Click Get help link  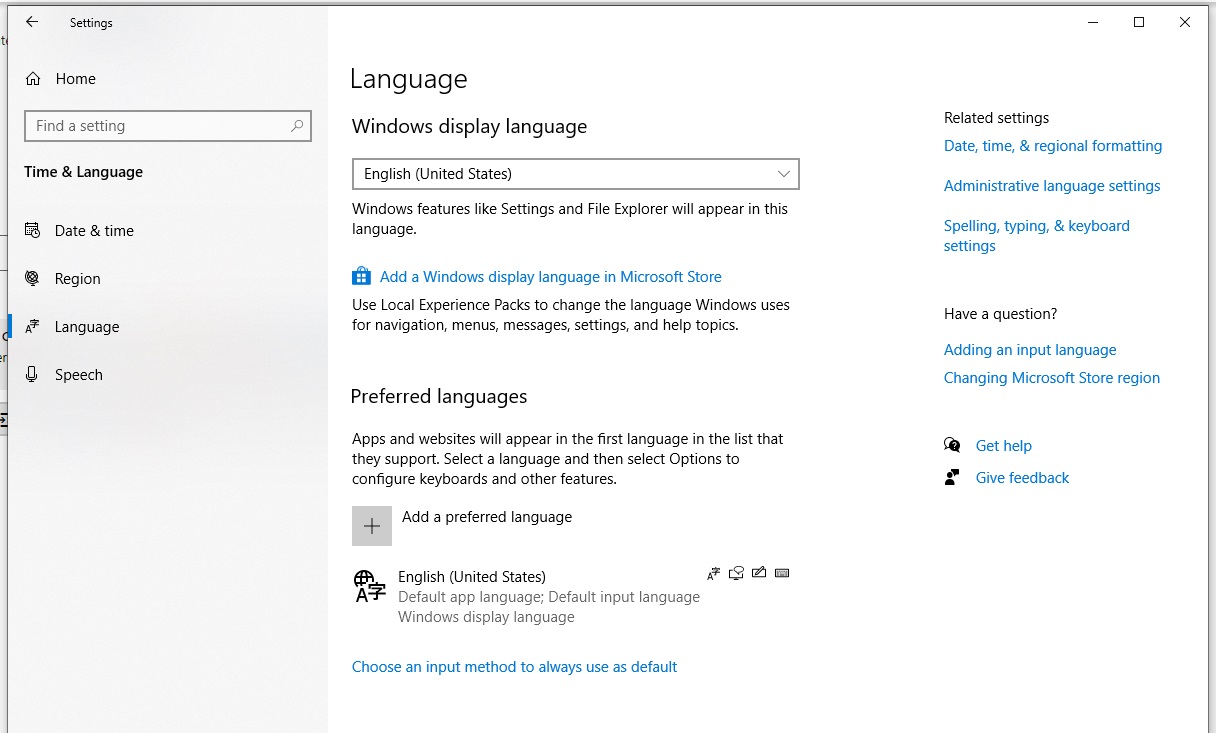pos(1004,446)
